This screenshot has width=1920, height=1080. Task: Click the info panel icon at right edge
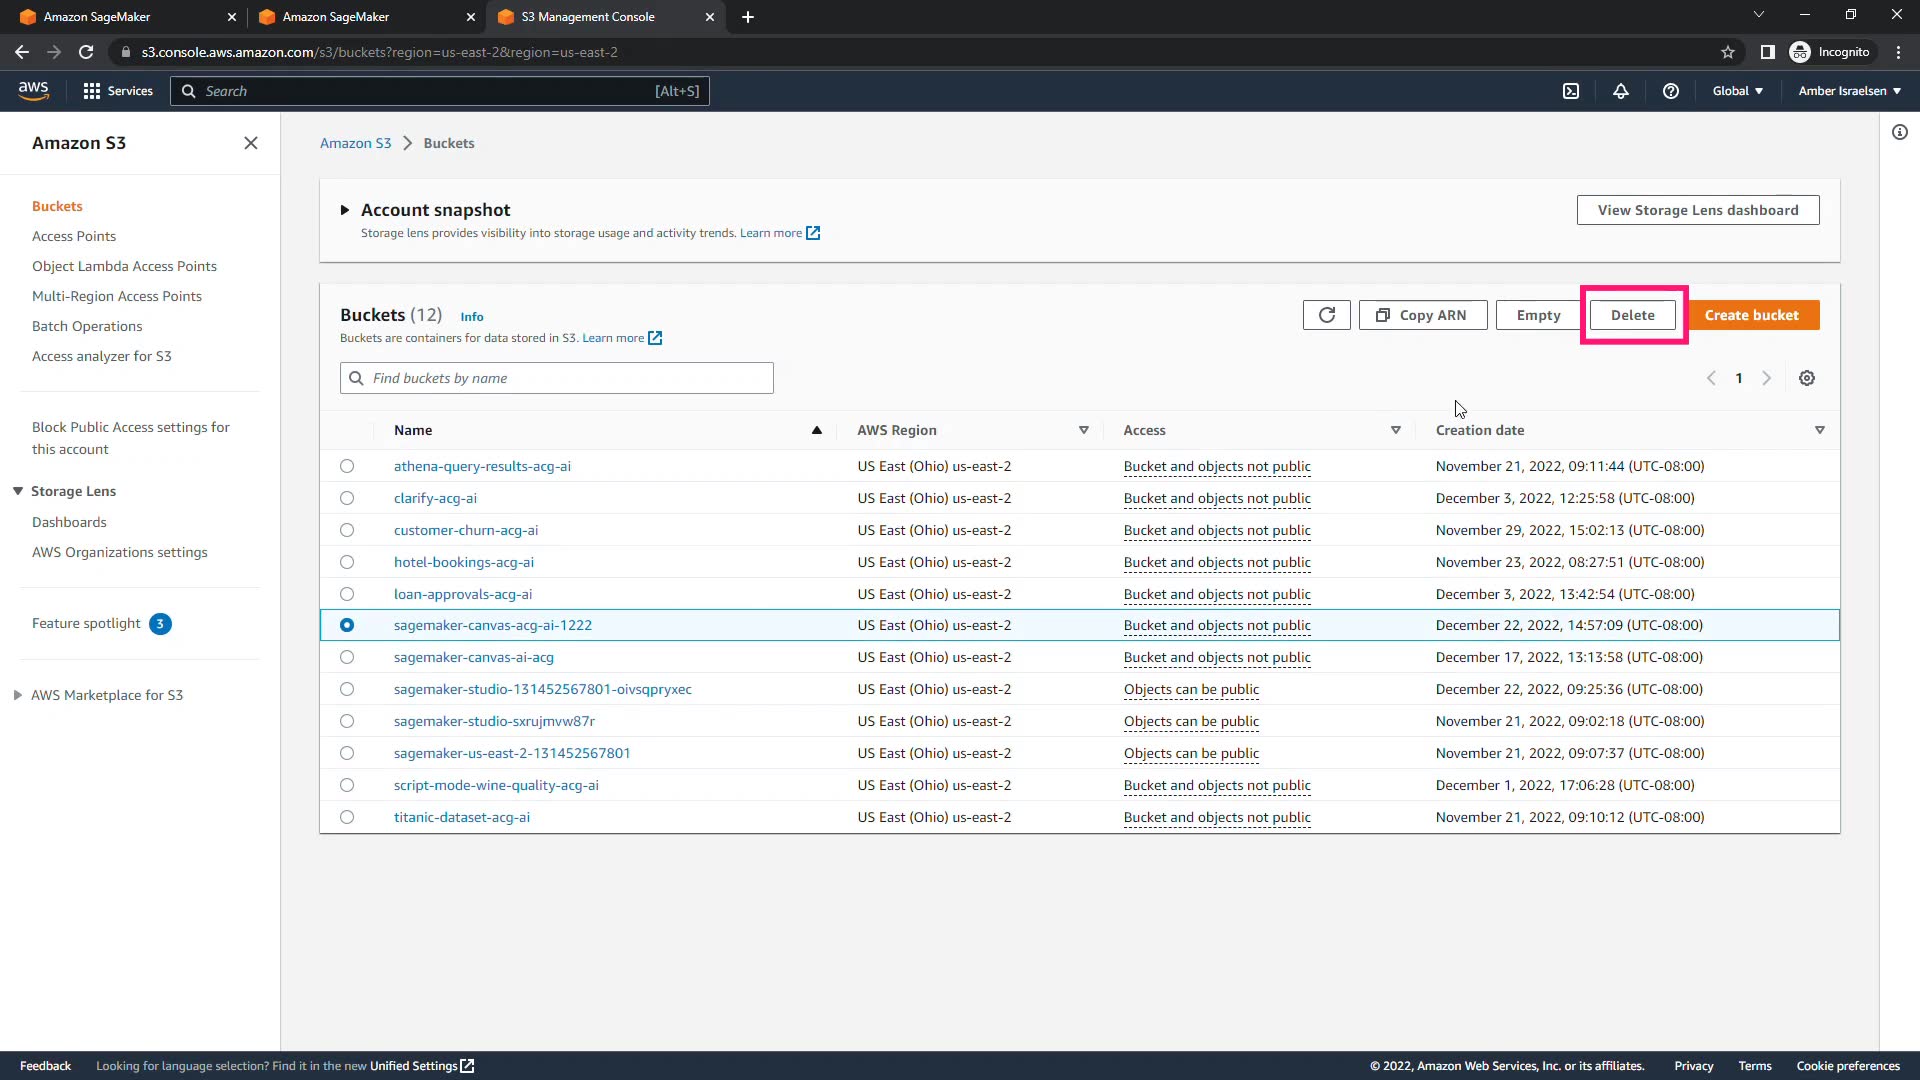click(1899, 132)
